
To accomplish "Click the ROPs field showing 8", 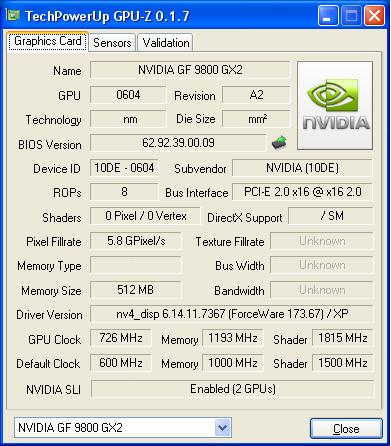I will coord(124,192).
